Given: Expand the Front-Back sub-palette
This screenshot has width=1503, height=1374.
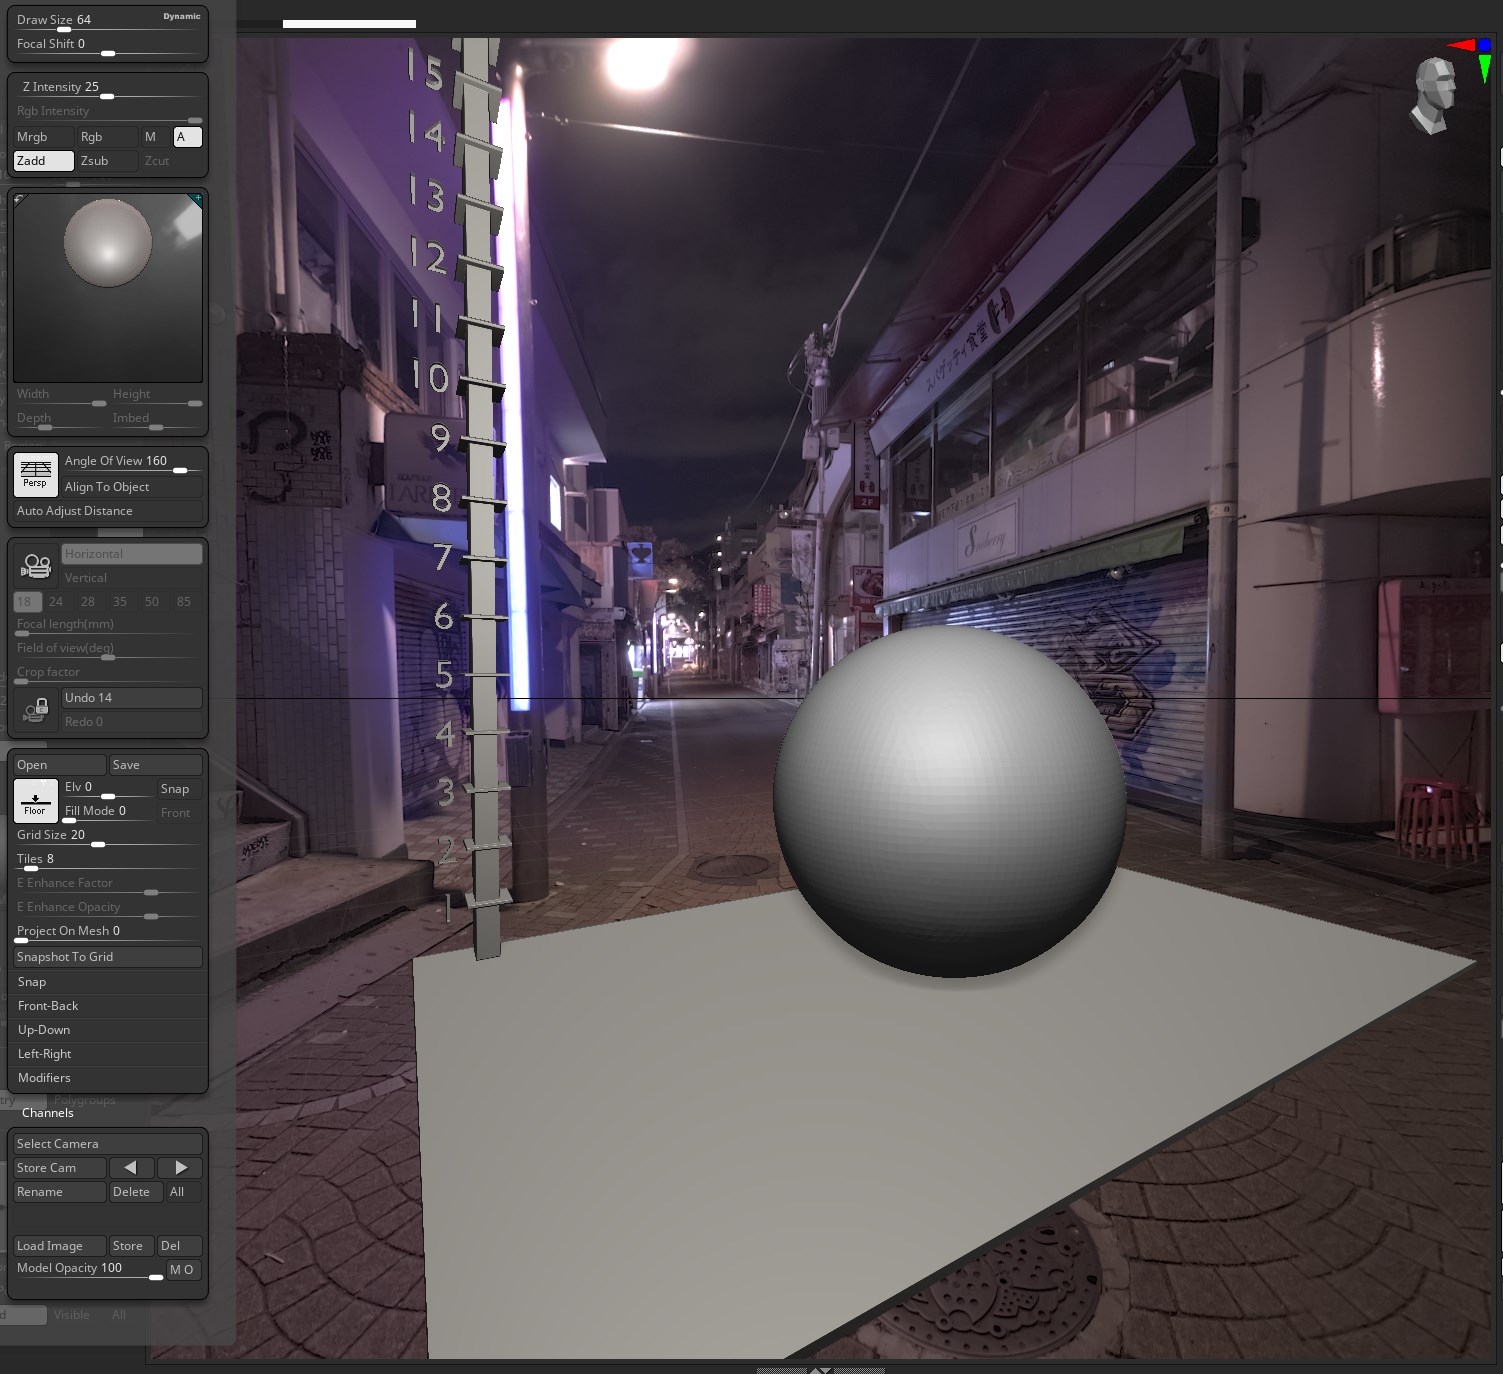Looking at the screenshot, I should pyautogui.click(x=48, y=1006).
